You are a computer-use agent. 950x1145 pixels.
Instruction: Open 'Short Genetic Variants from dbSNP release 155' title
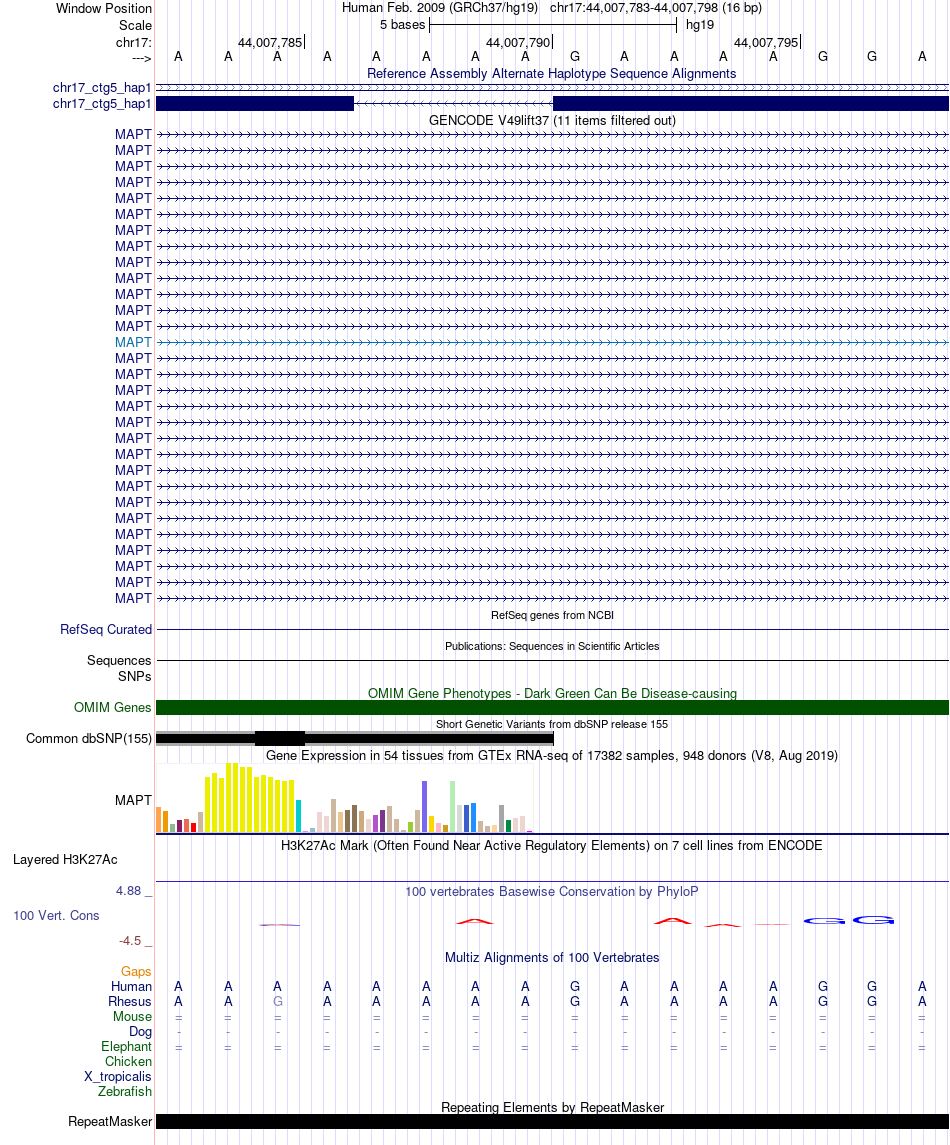[x=552, y=724]
